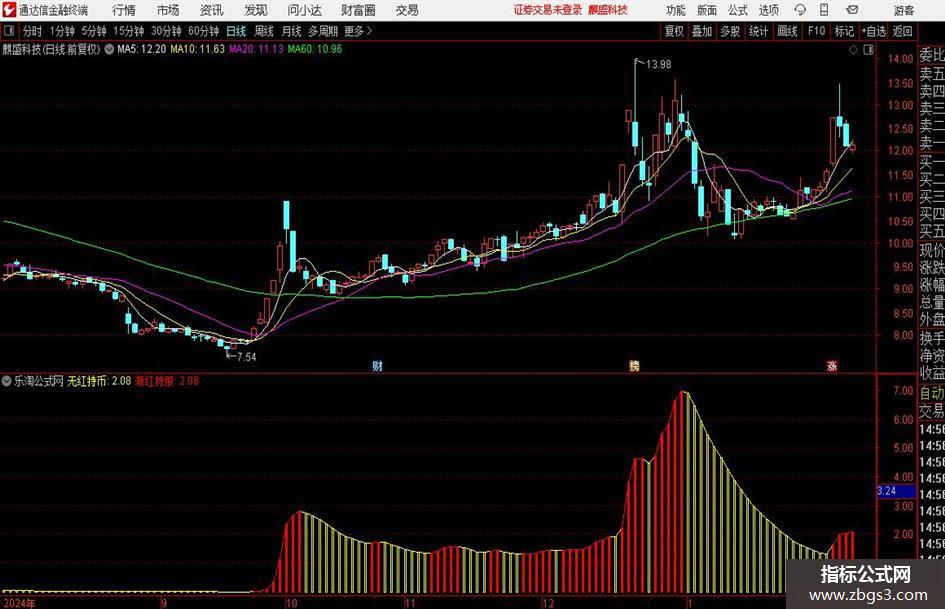Open the 公式 menu

click(737, 10)
